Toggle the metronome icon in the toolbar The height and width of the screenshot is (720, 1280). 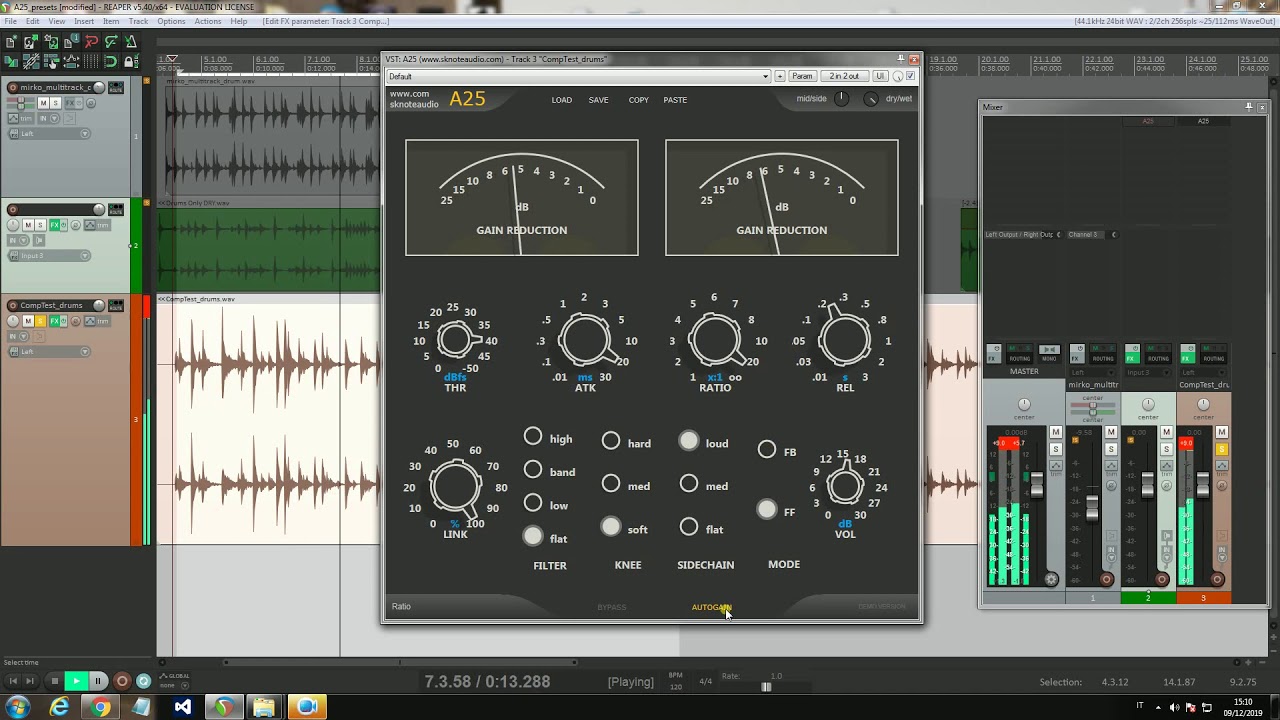click(131, 42)
